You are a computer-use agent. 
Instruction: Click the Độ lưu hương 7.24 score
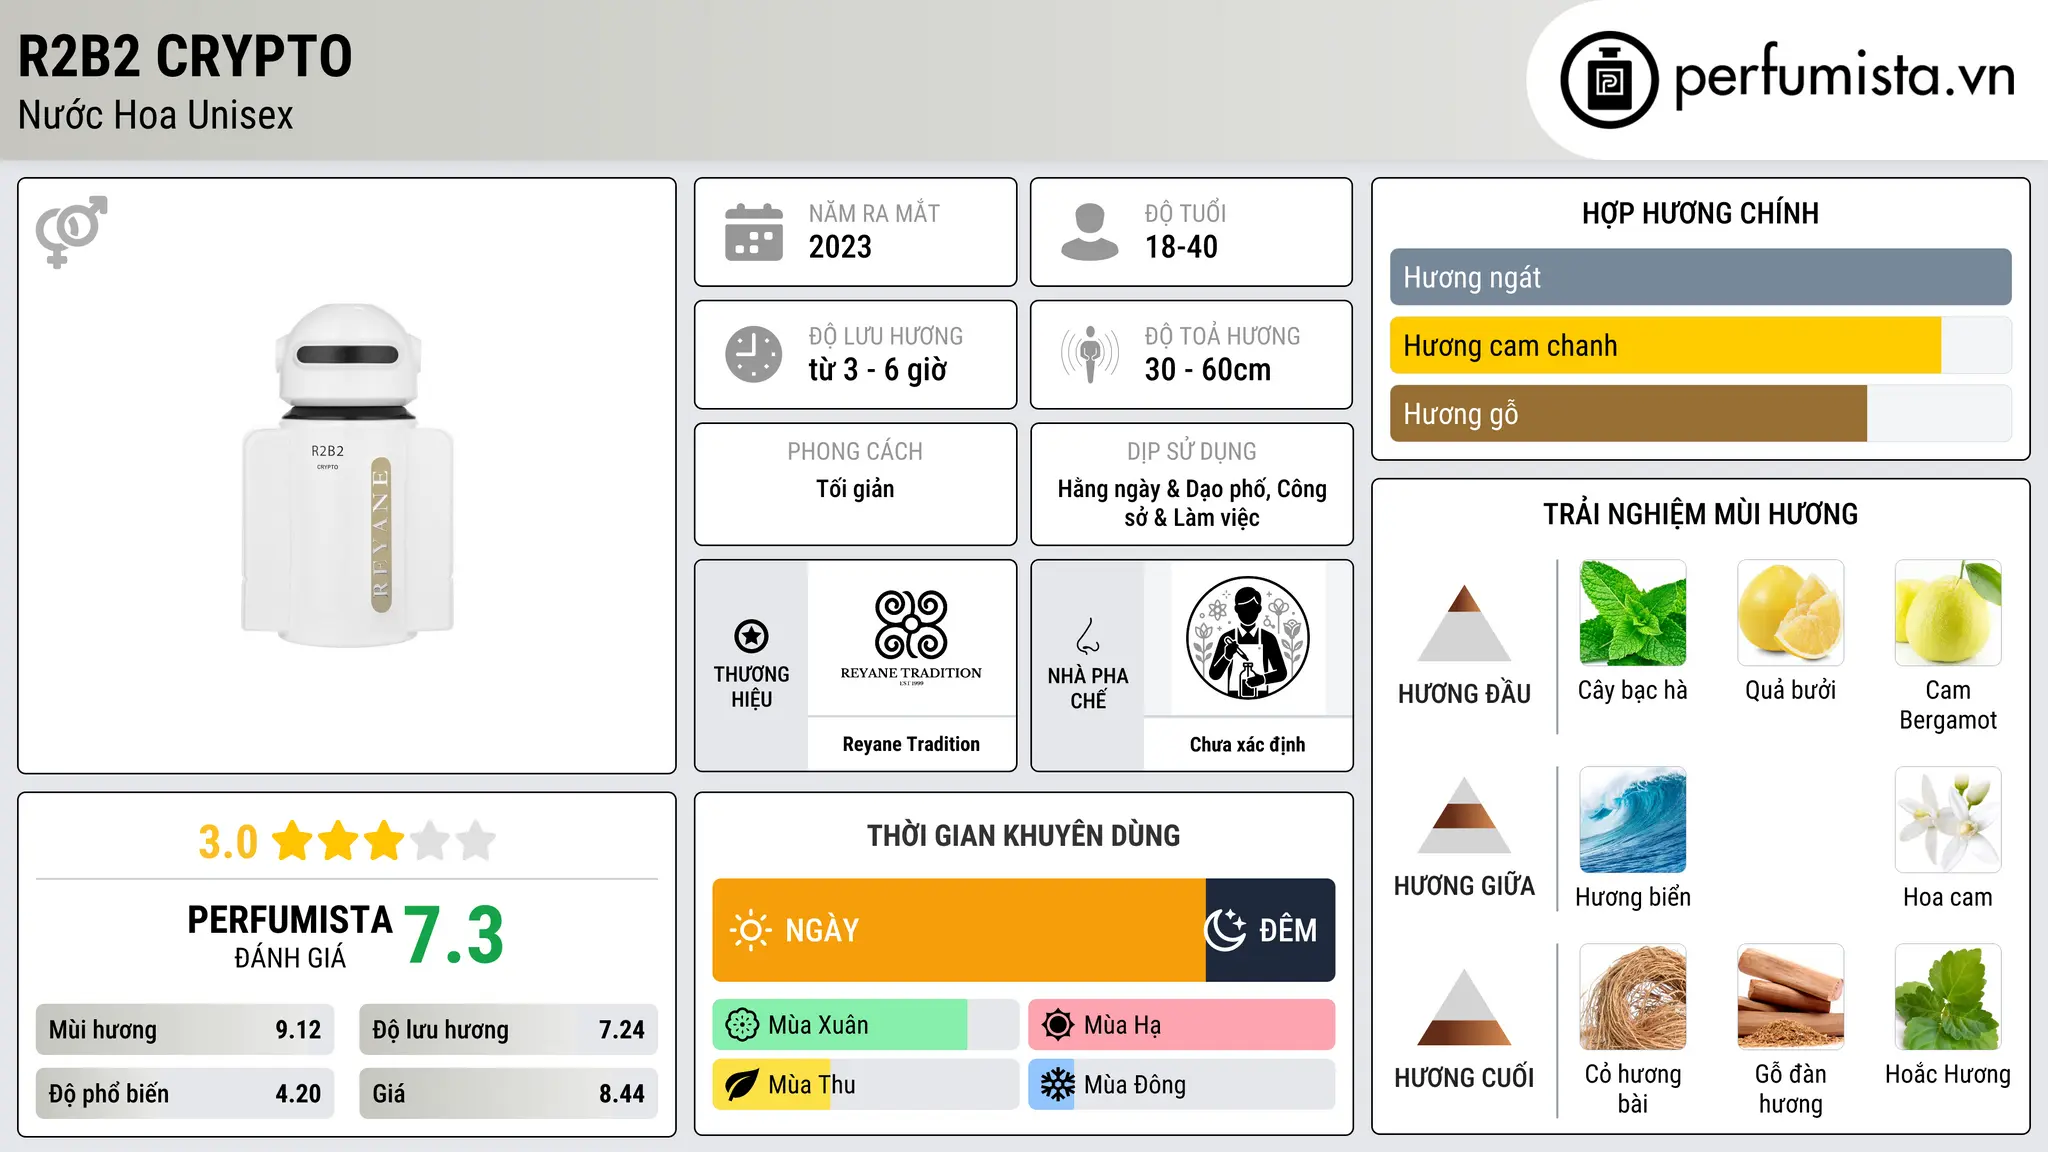coord(508,1030)
